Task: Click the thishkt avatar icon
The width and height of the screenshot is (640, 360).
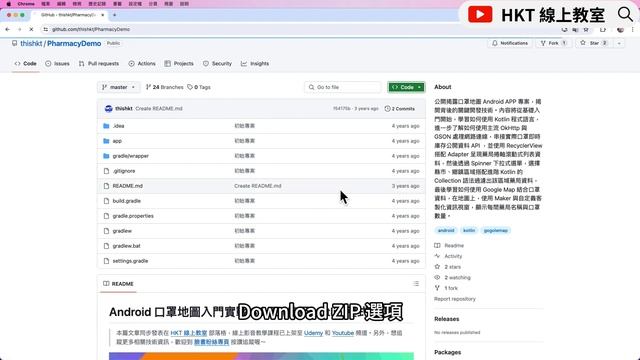Action: pos(108,109)
